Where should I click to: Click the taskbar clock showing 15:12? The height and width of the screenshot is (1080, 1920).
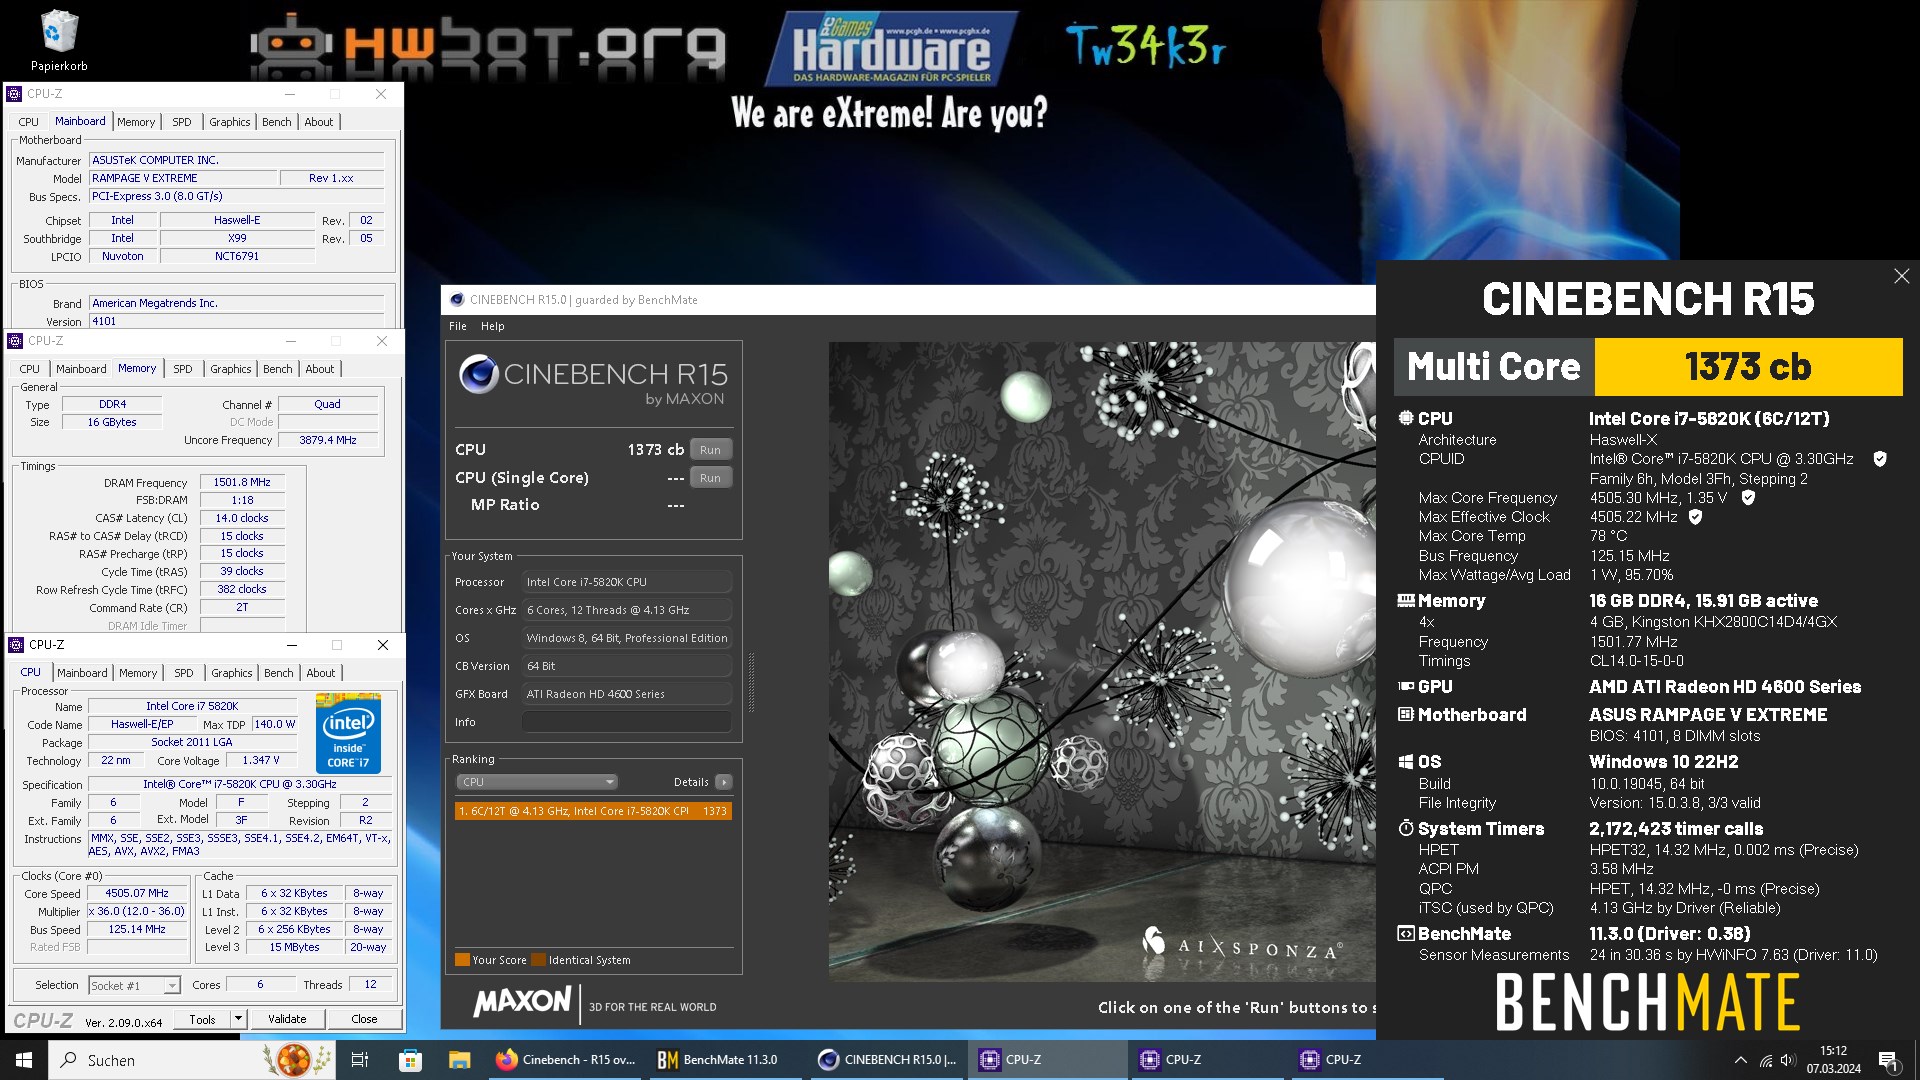pos(1834,1060)
